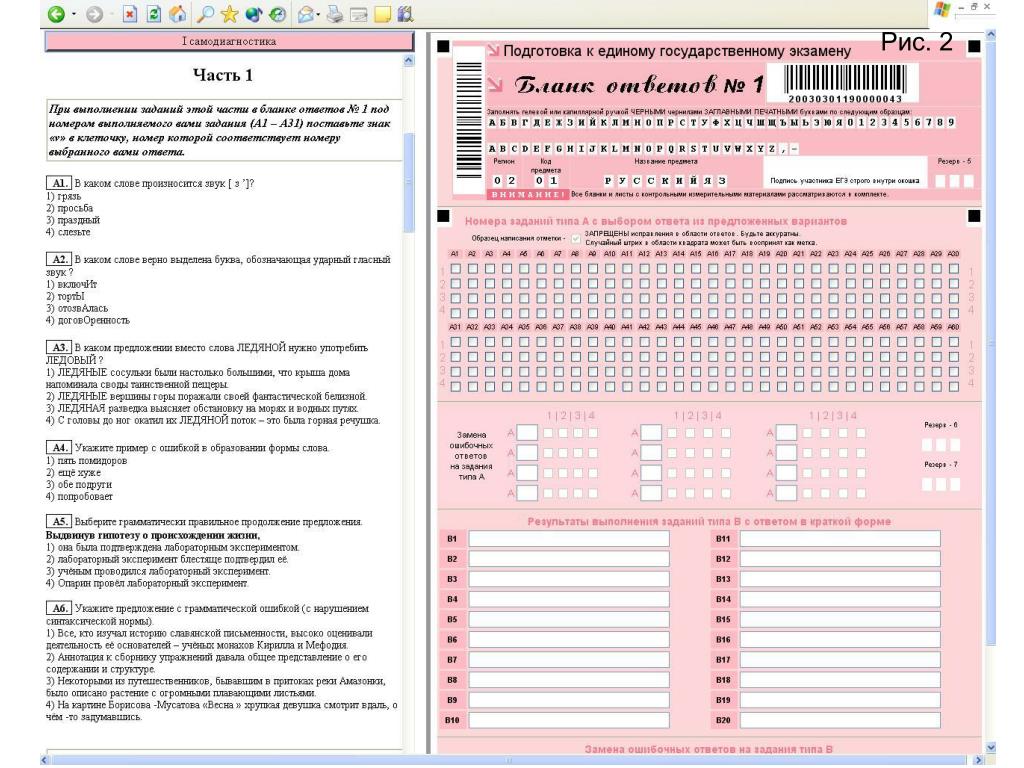Viewport: 1024px width, 768px height.
Task: Click the first 'Резерв - 7' box
Action: pos(927,485)
